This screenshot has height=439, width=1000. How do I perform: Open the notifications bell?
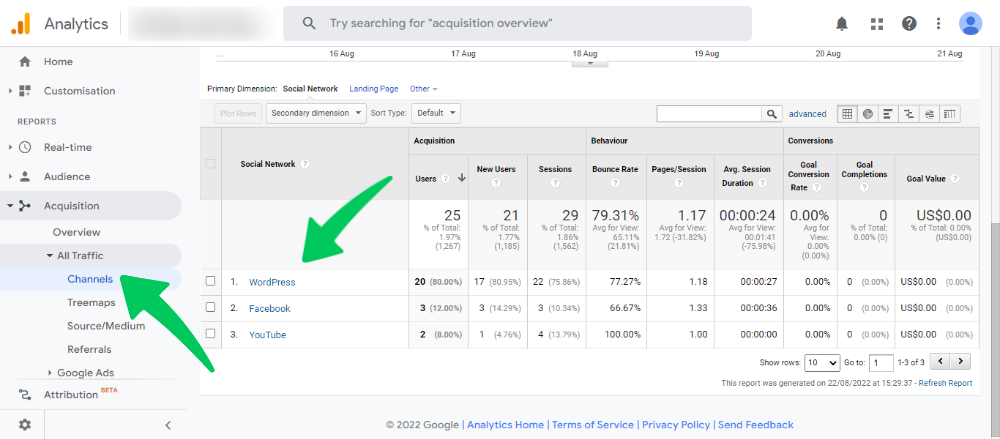tap(843, 23)
